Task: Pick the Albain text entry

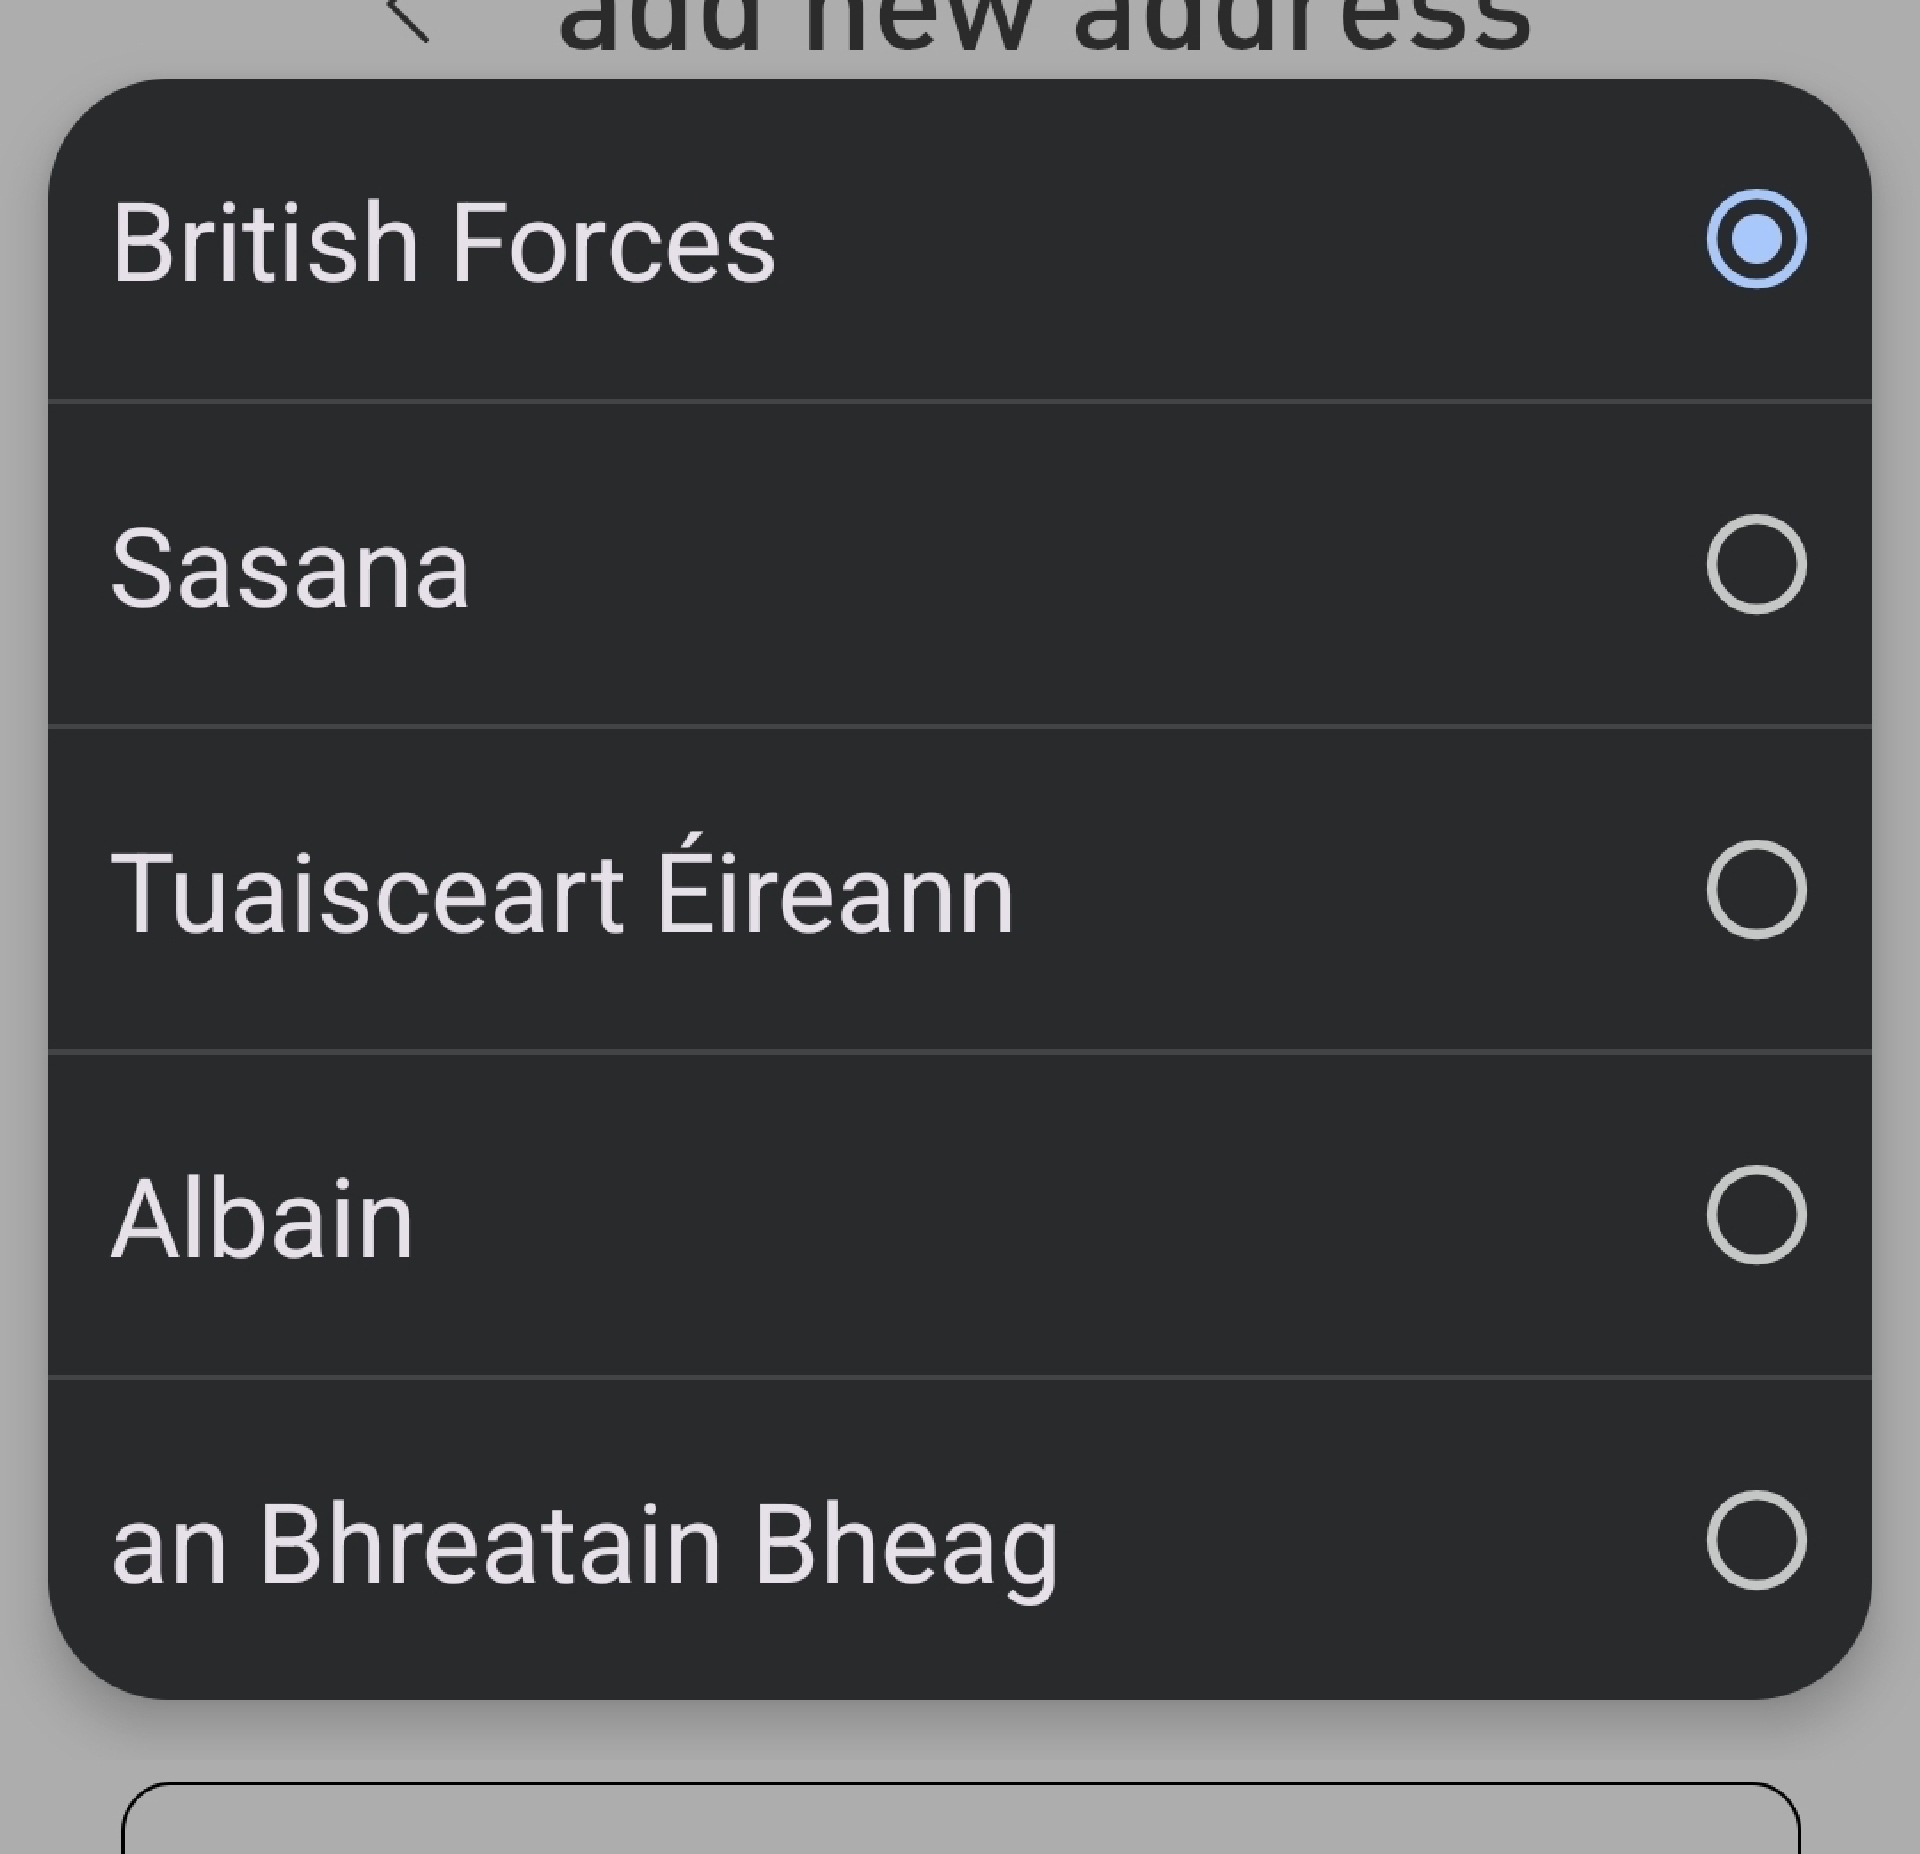Action: 262,1218
